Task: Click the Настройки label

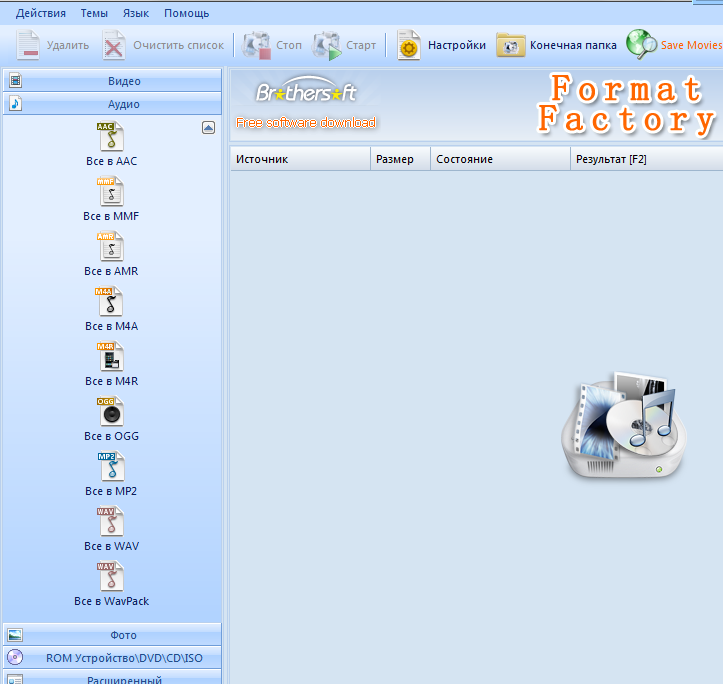Action: [x=456, y=45]
